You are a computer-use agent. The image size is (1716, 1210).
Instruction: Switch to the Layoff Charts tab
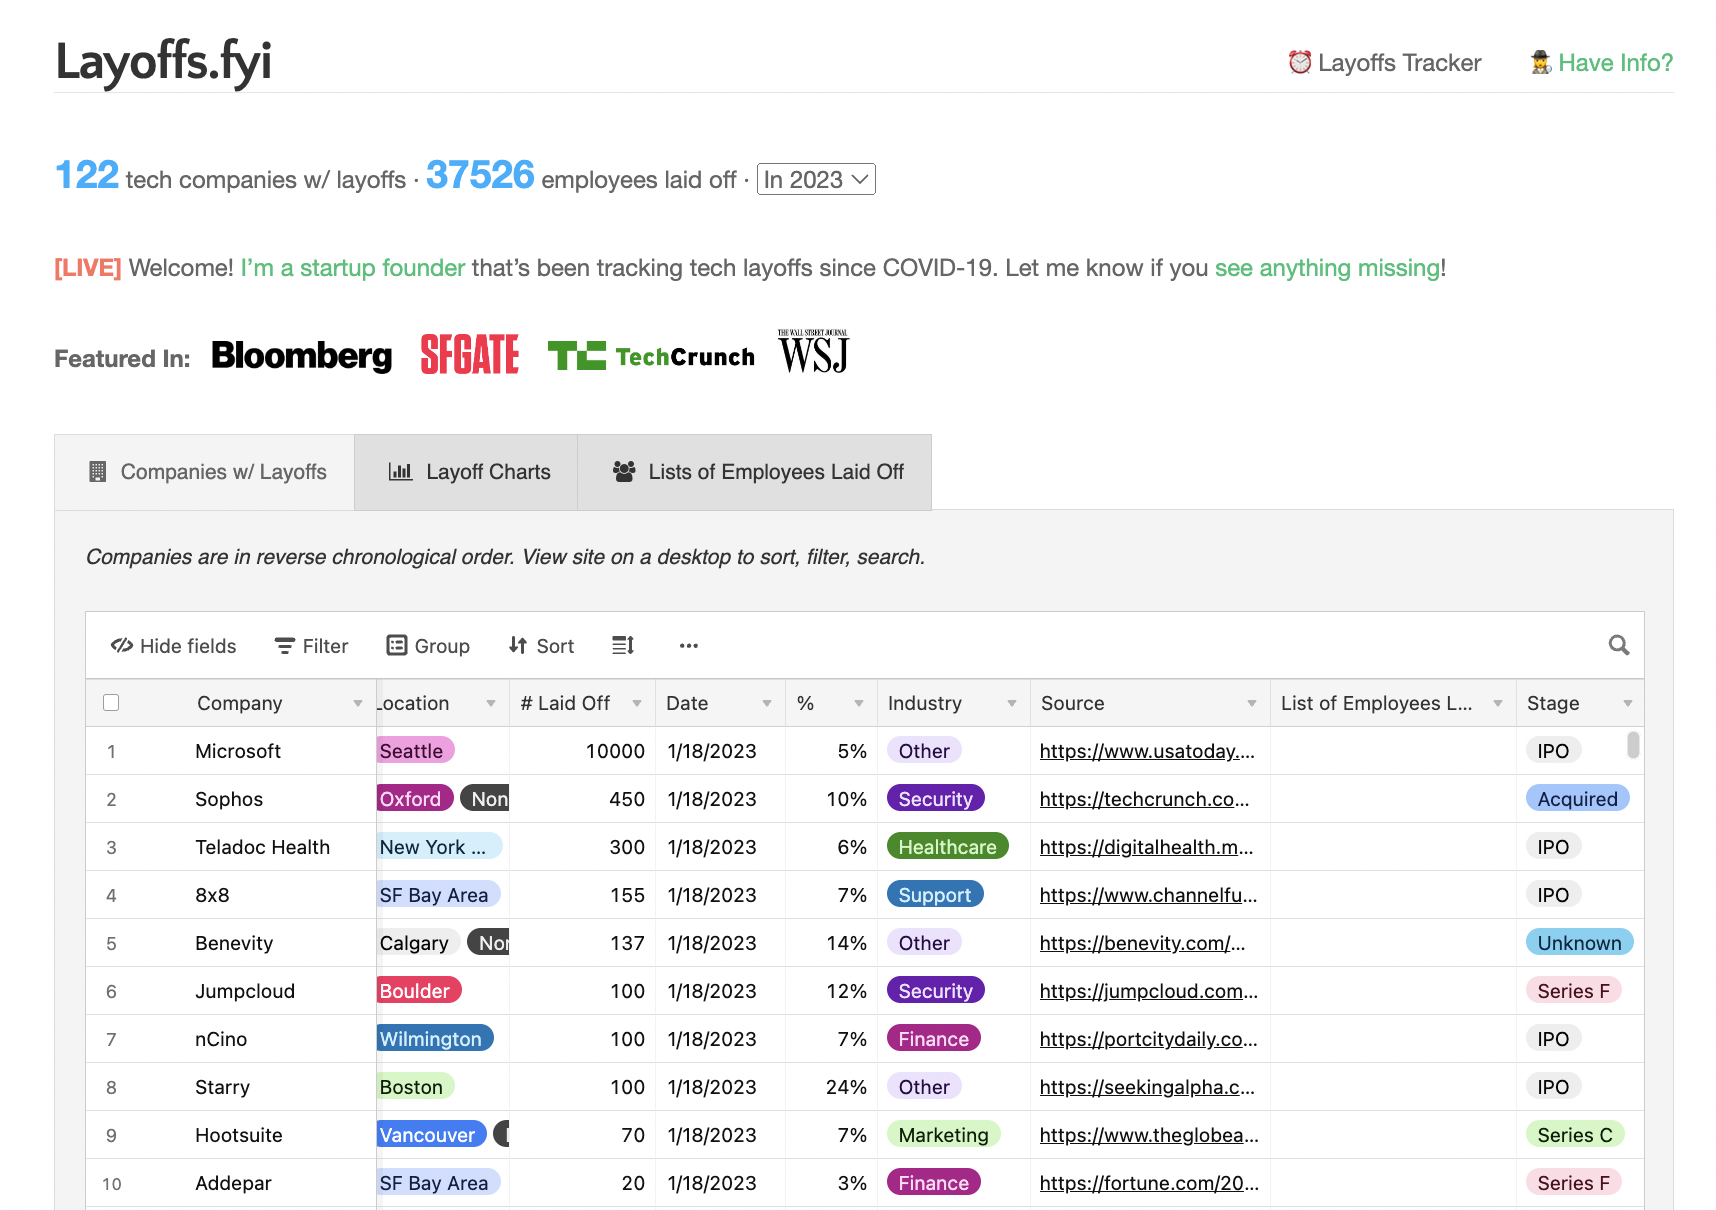[466, 472]
